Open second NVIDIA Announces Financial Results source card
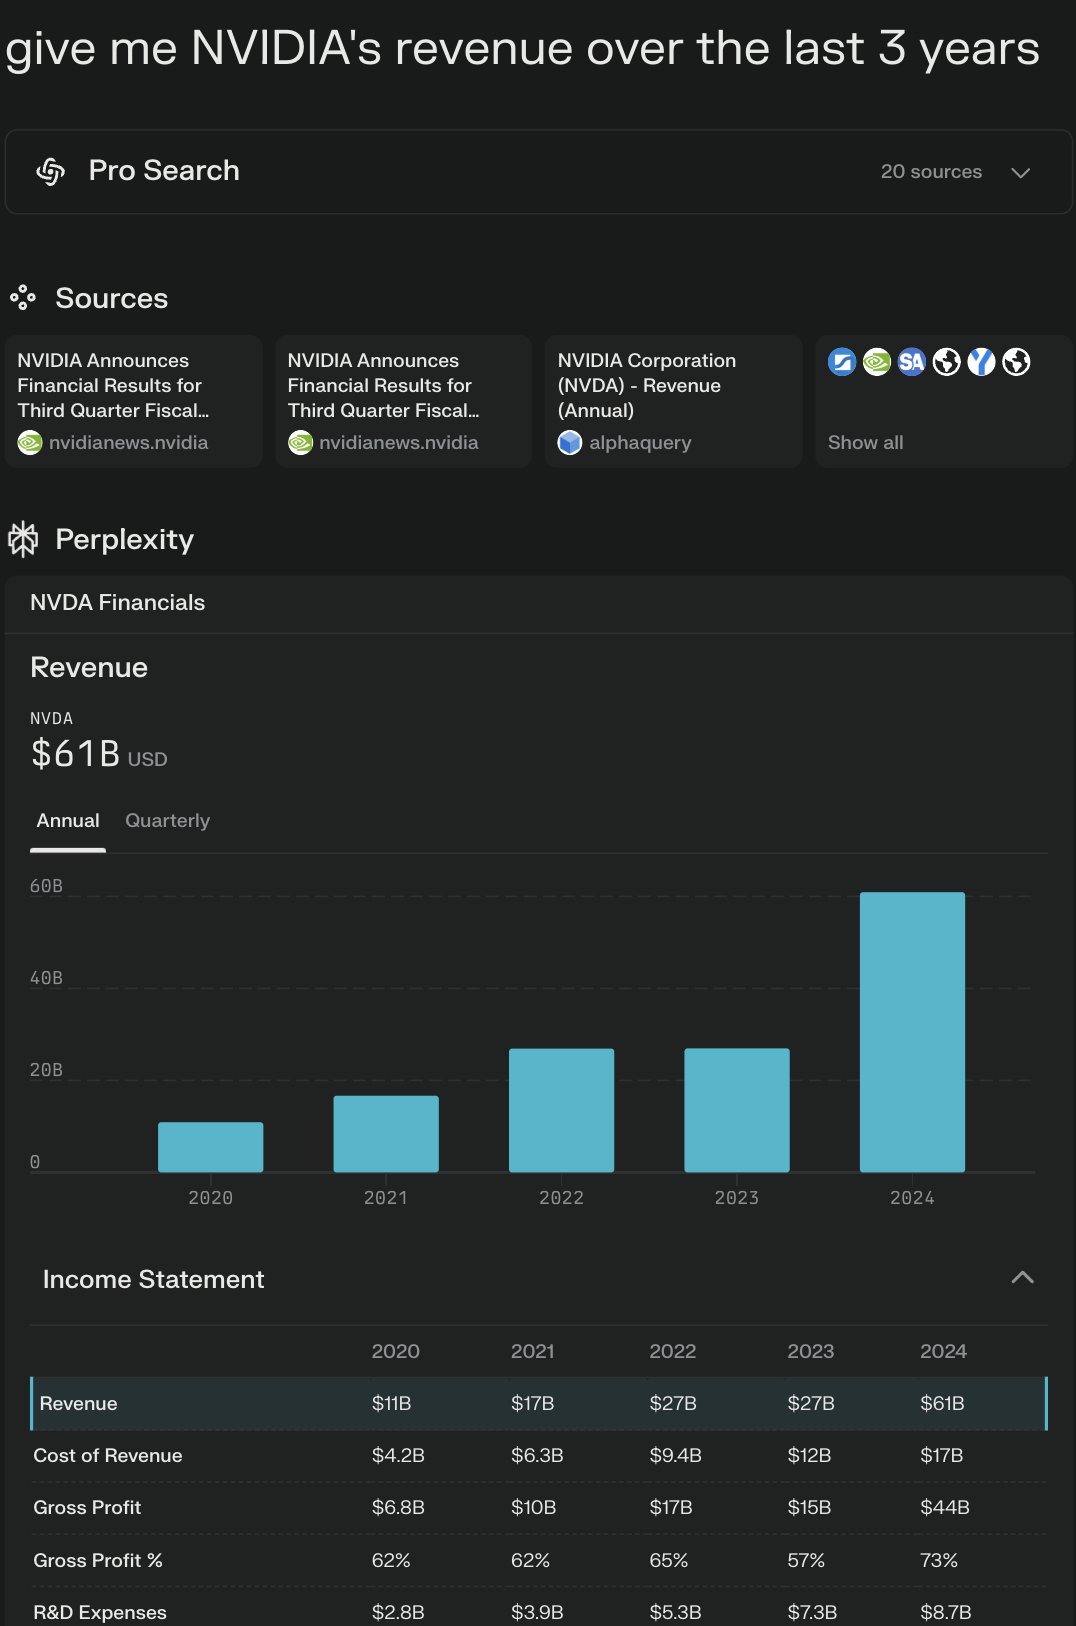 pos(403,401)
